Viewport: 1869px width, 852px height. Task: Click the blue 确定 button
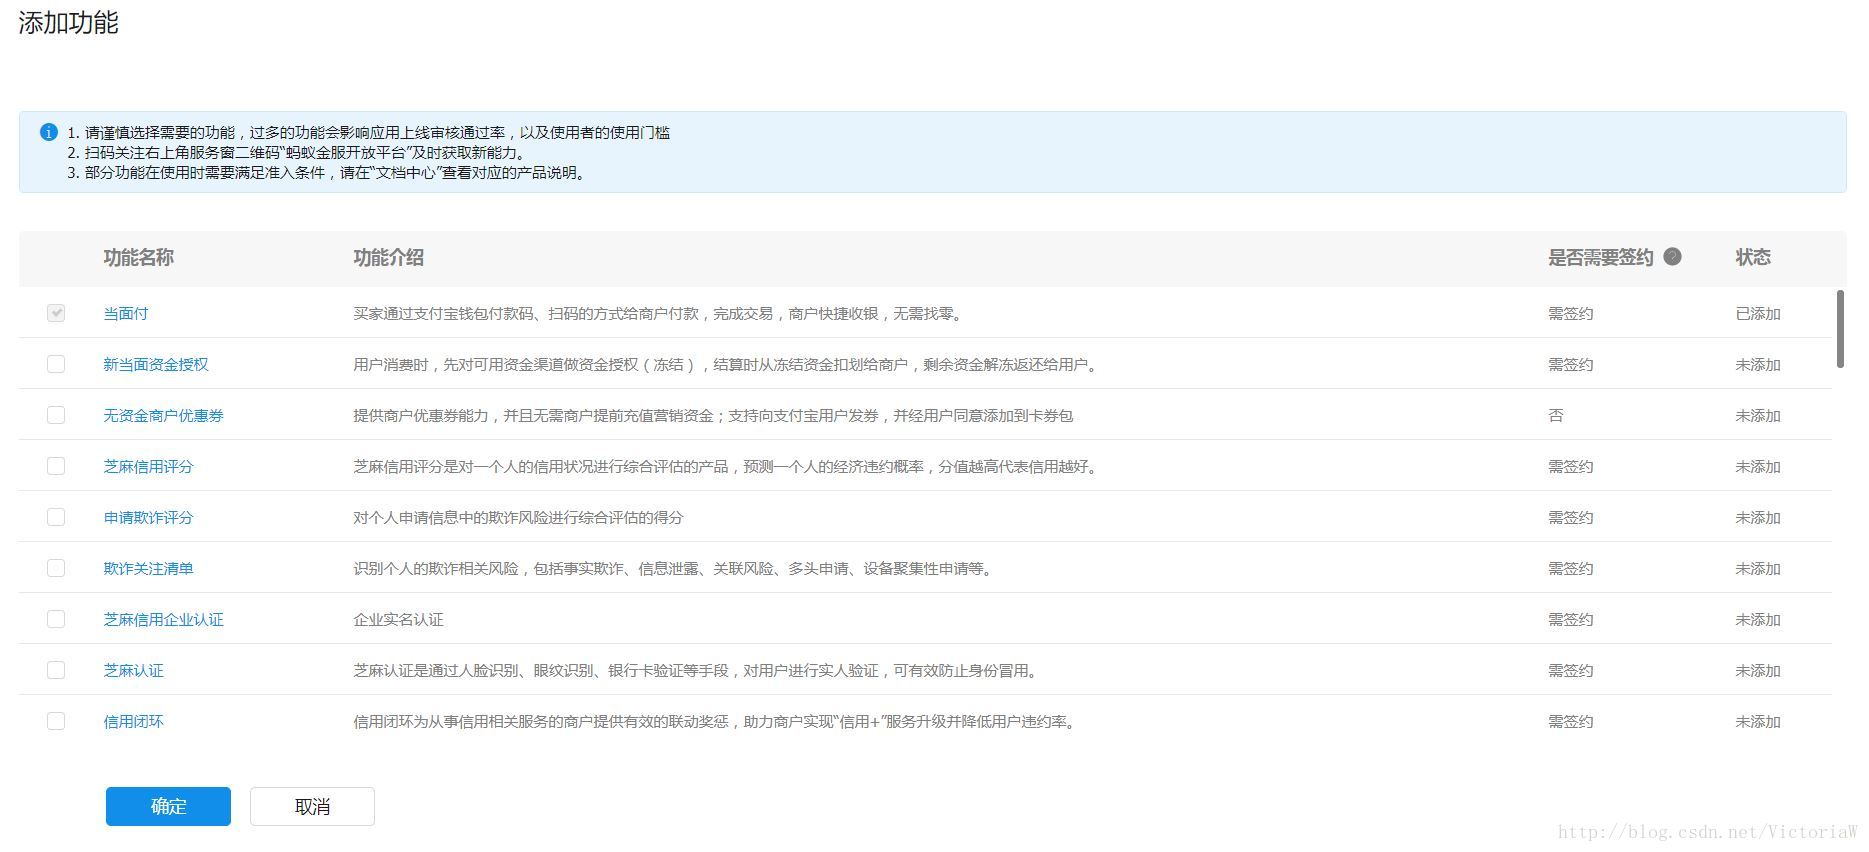point(168,806)
